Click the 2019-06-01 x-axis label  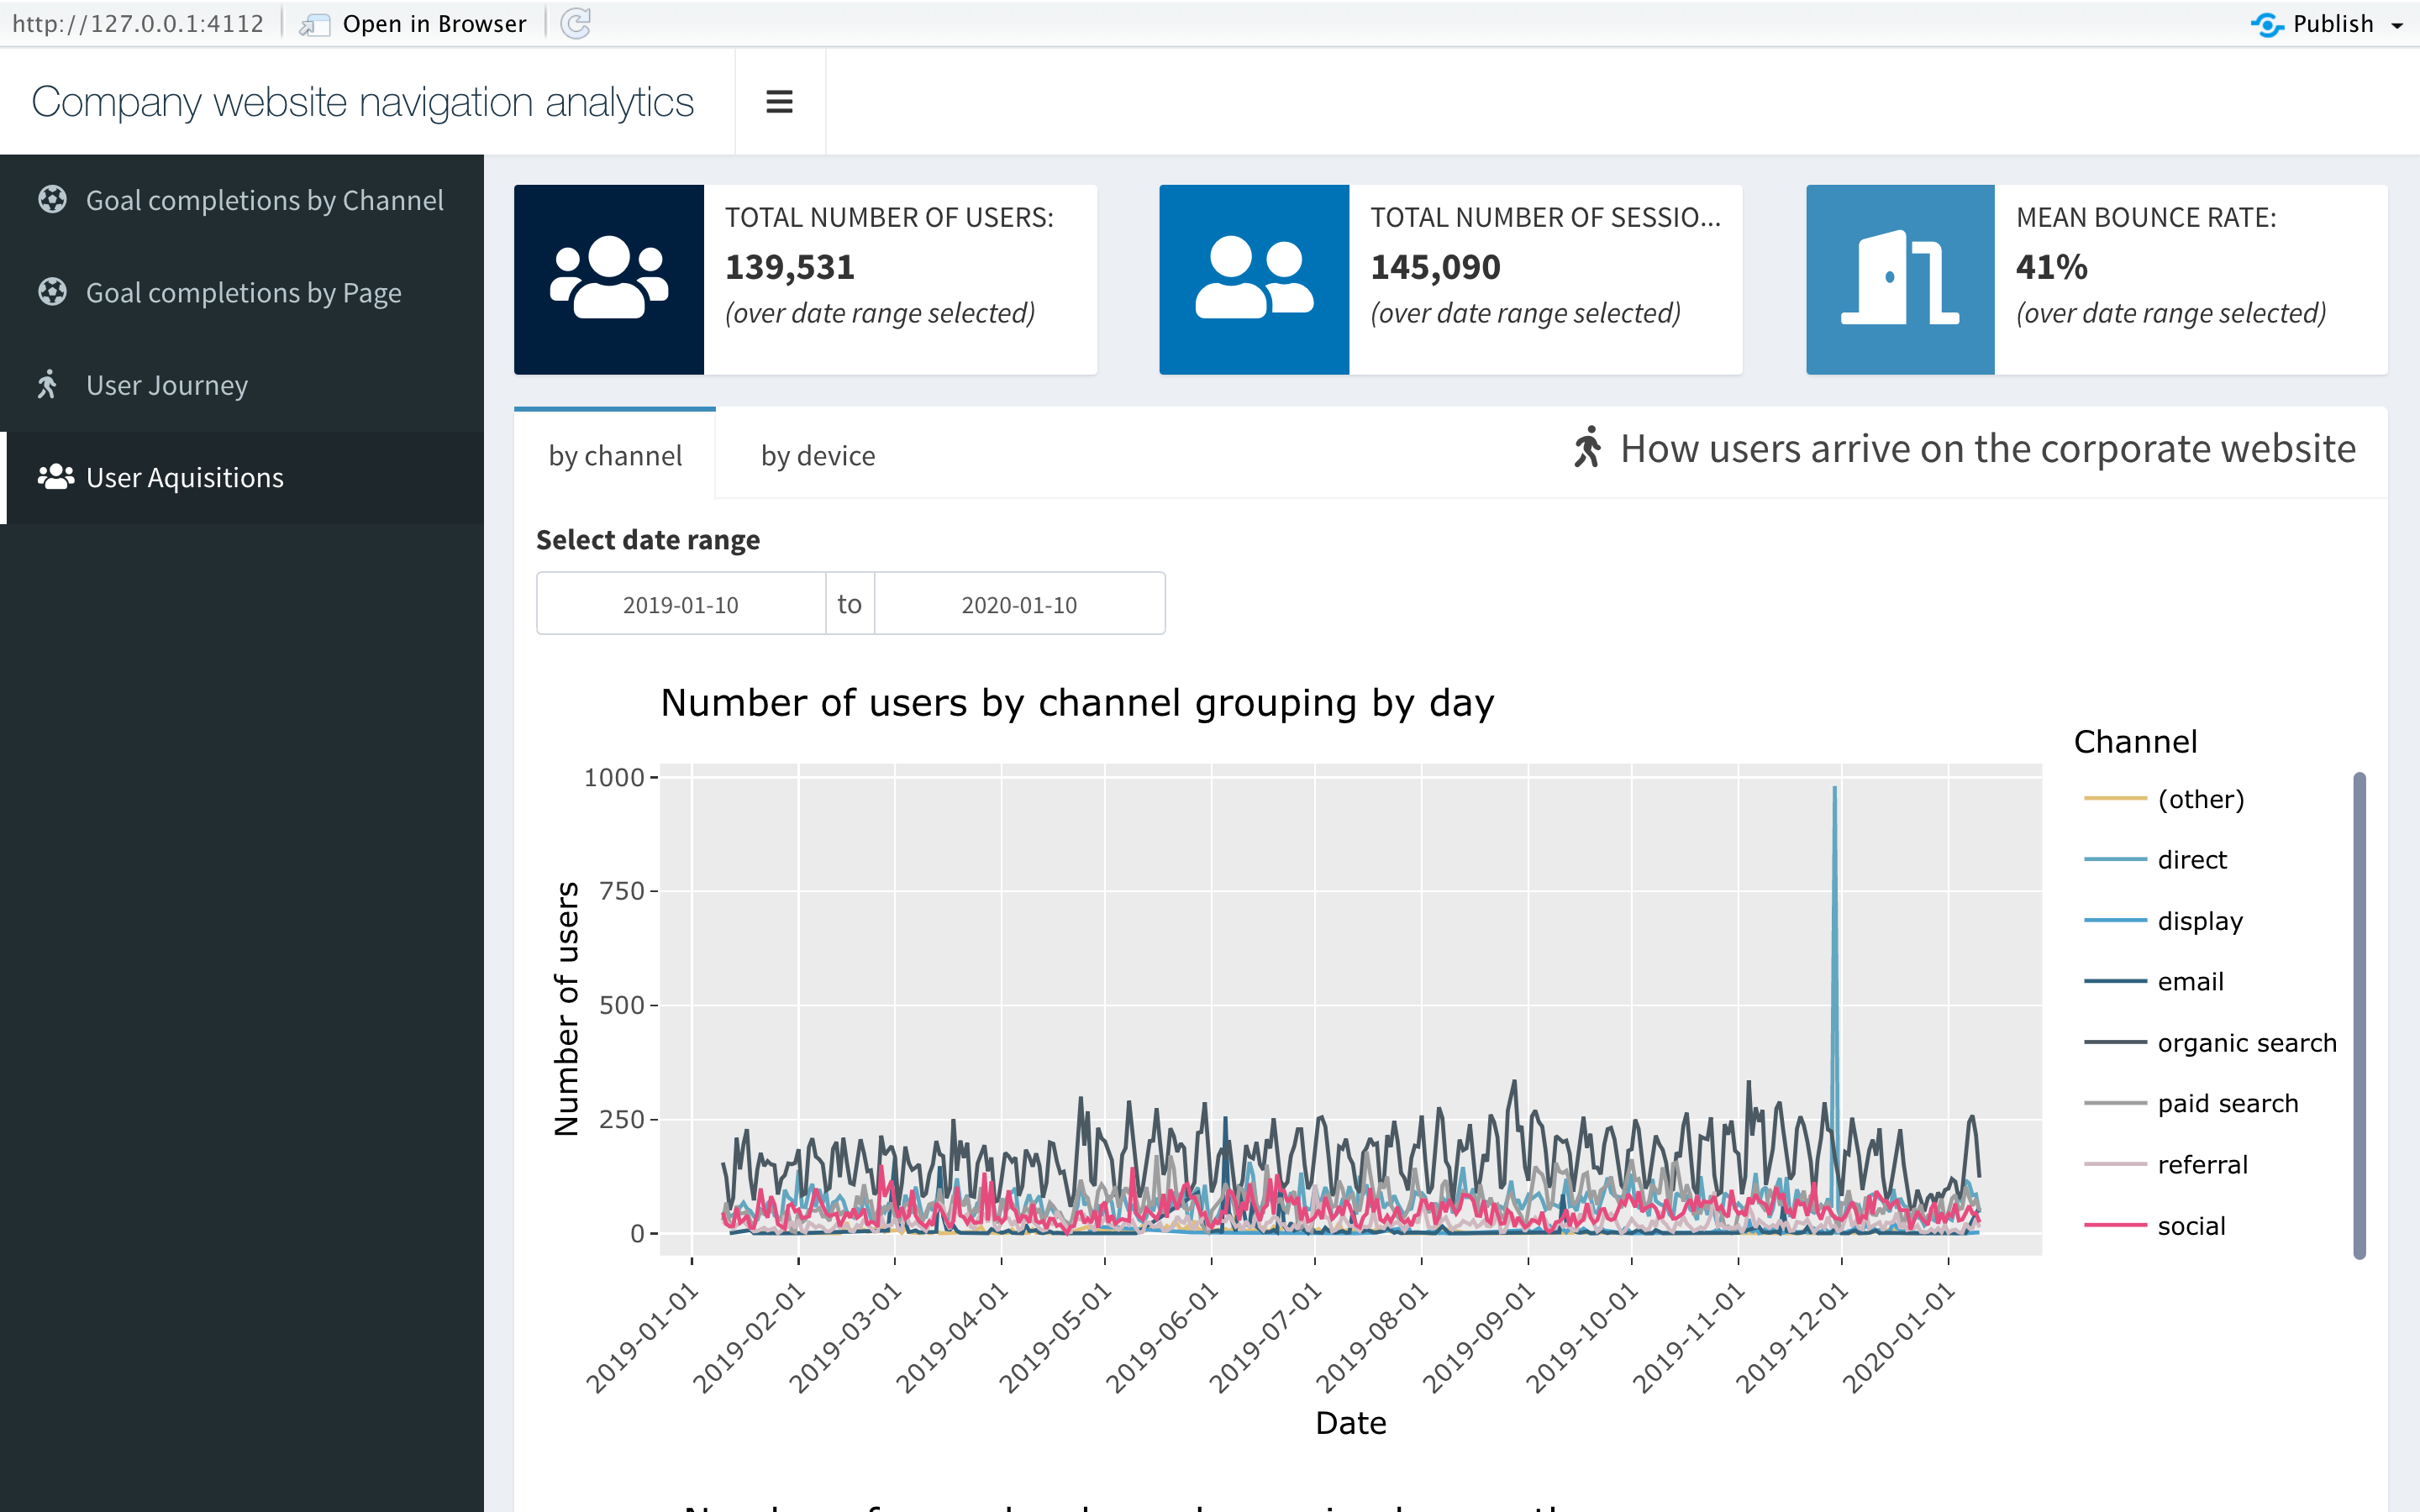point(1162,1338)
